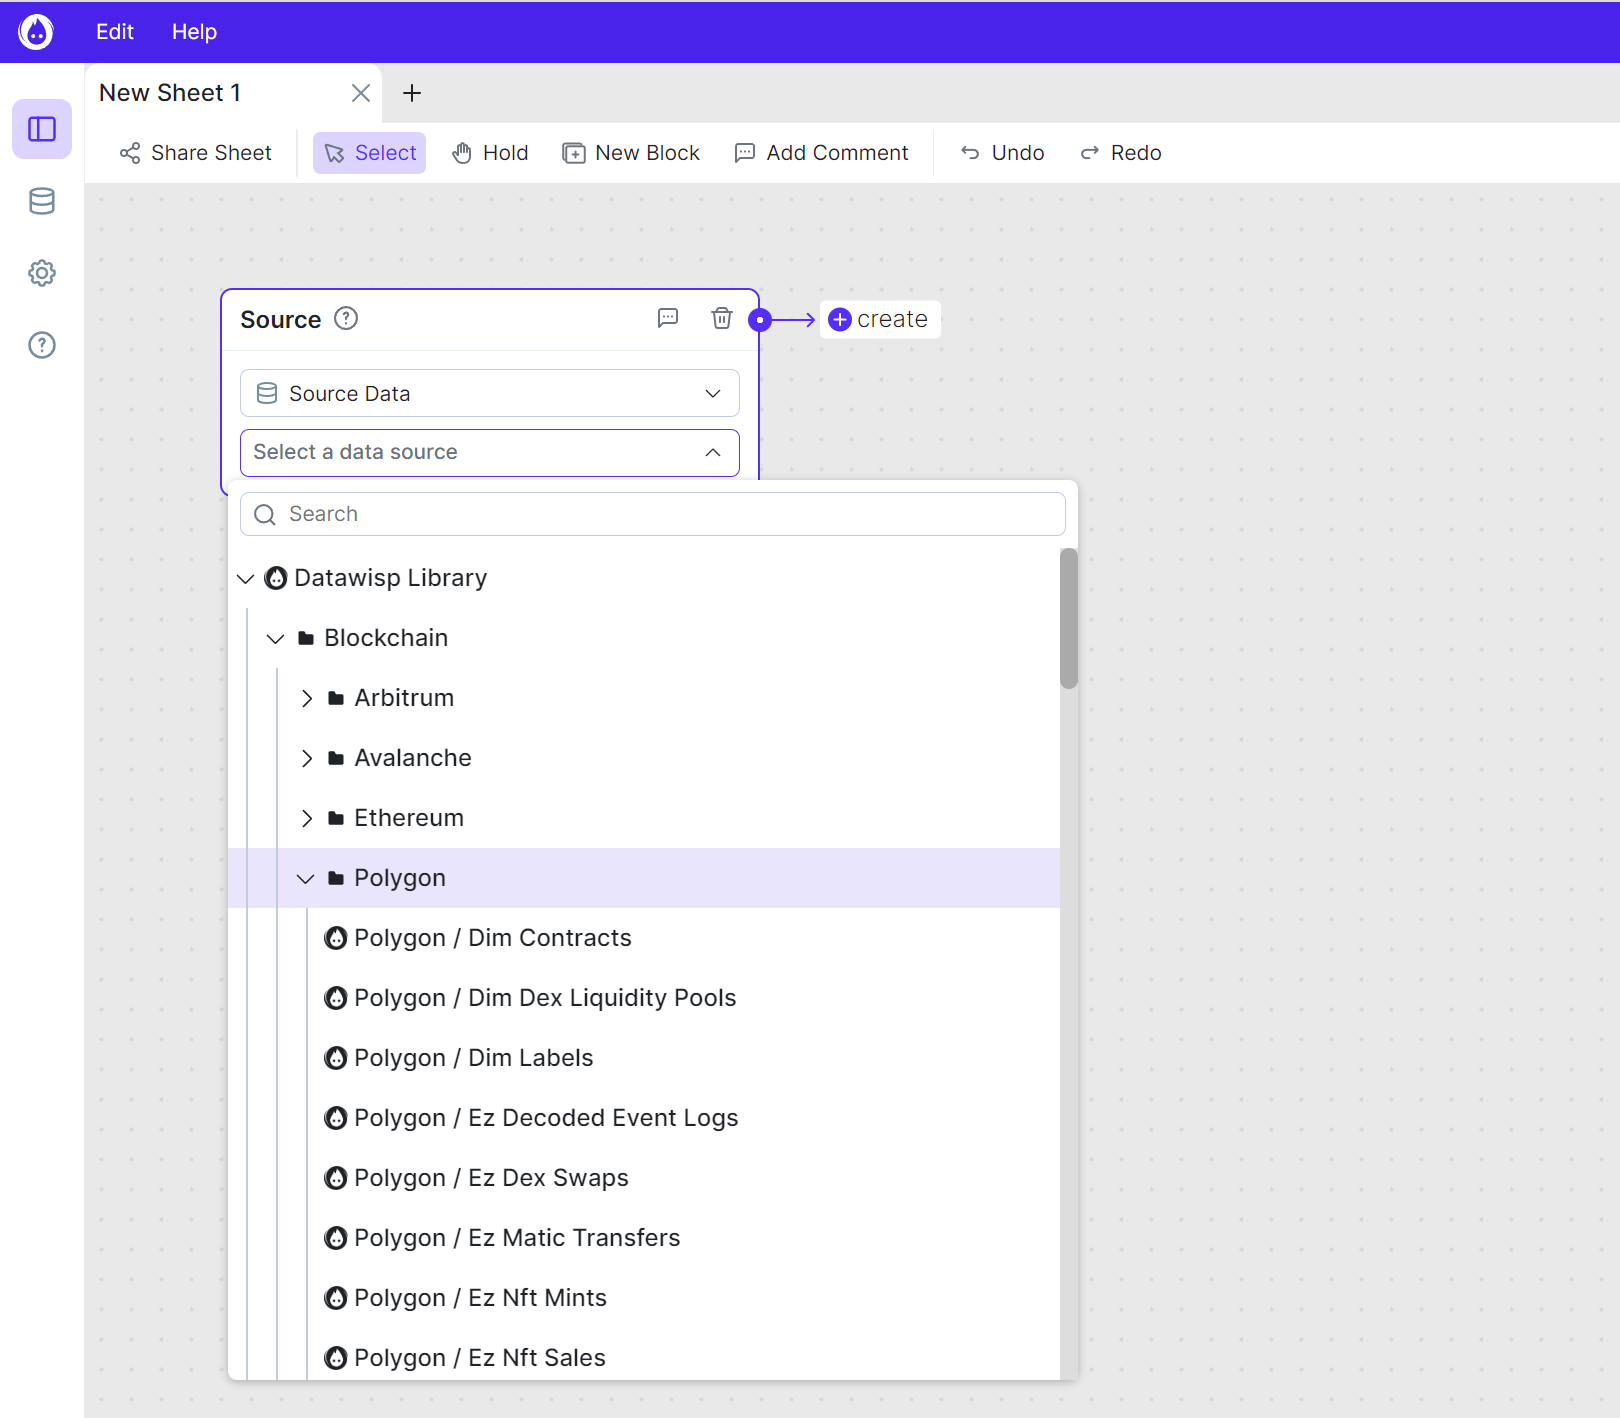Focus the data source Search field

click(653, 514)
